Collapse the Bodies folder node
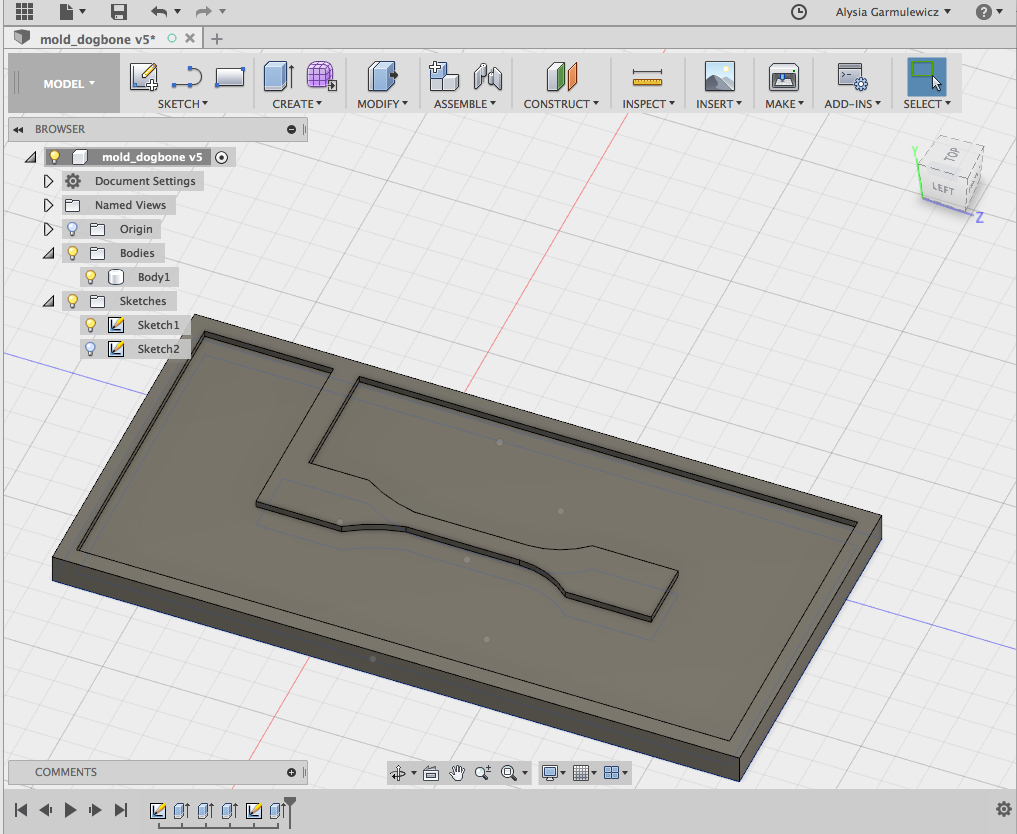Image resolution: width=1017 pixels, height=834 pixels. [x=49, y=254]
